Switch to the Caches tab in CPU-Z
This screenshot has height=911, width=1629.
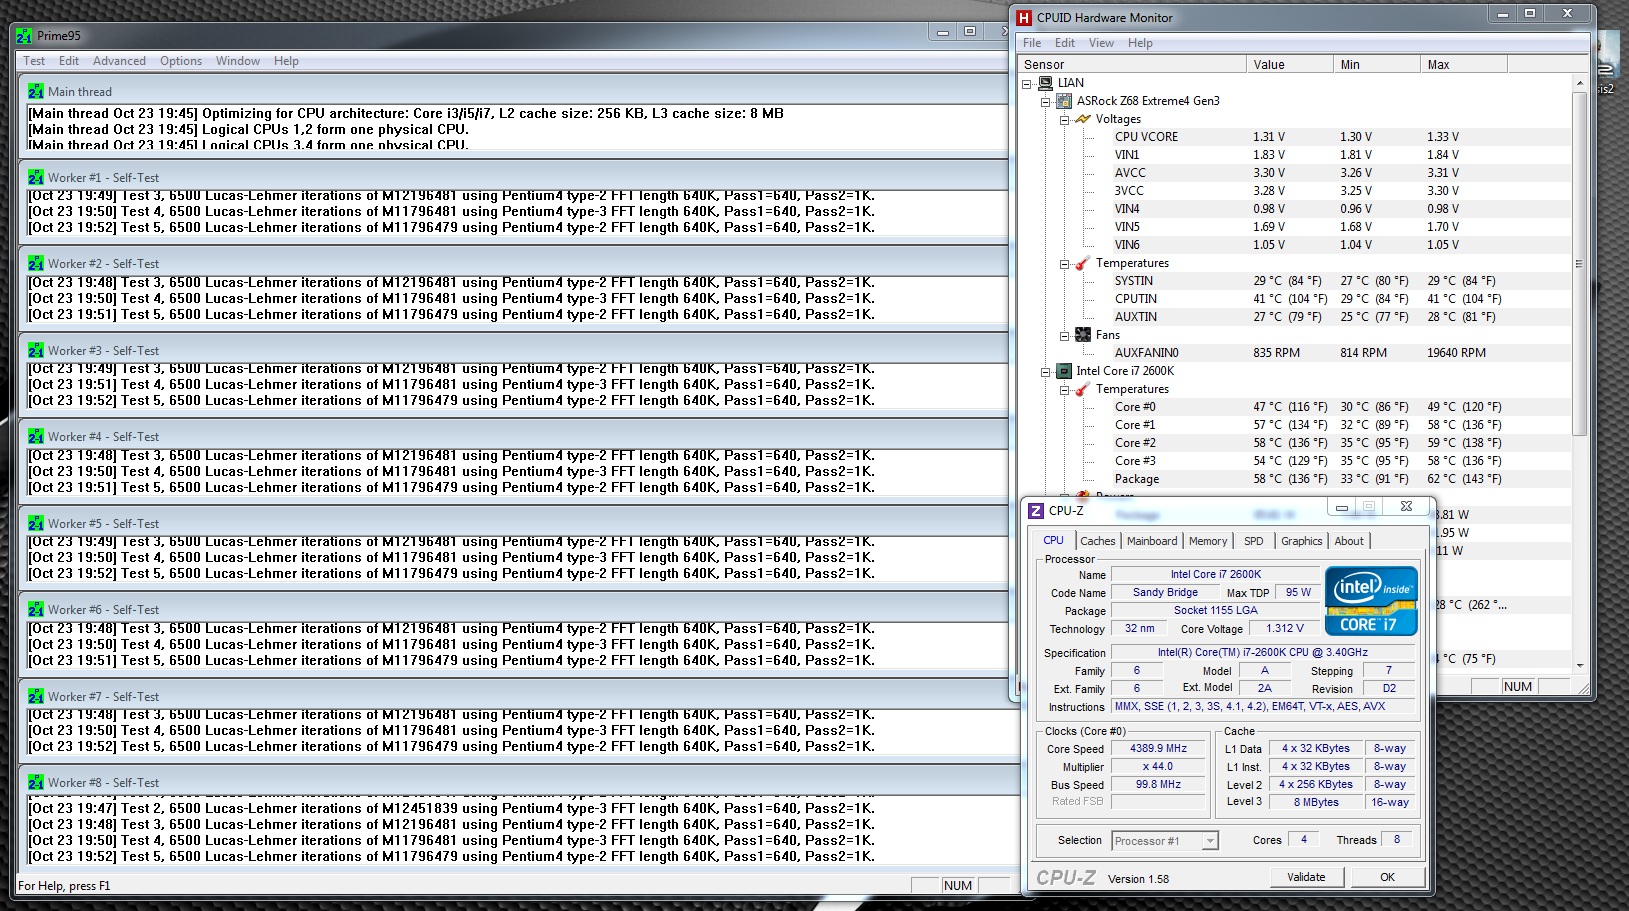click(1097, 541)
